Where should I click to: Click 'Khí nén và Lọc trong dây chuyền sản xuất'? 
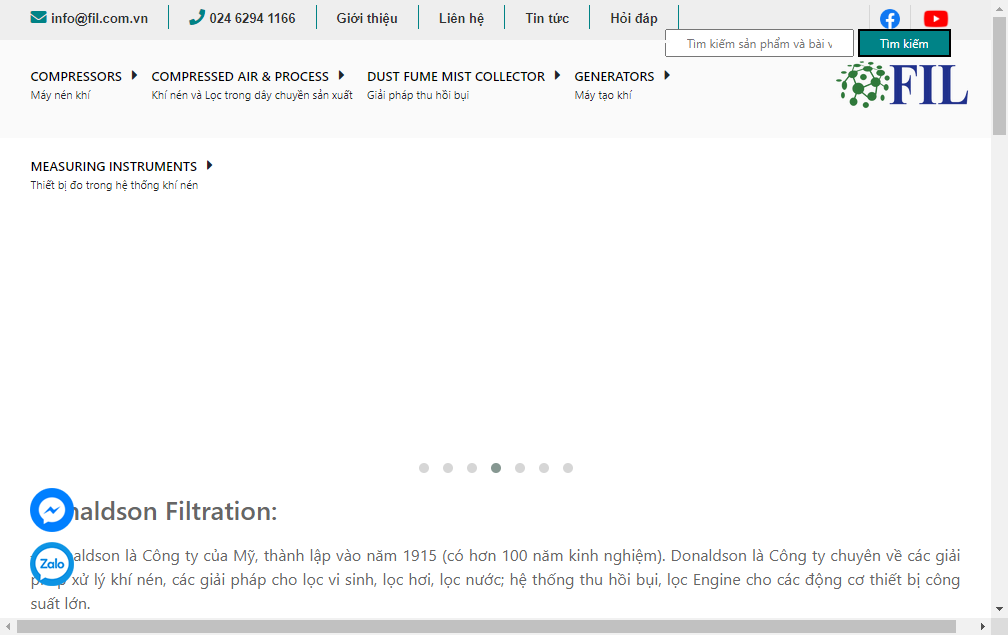point(252,95)
